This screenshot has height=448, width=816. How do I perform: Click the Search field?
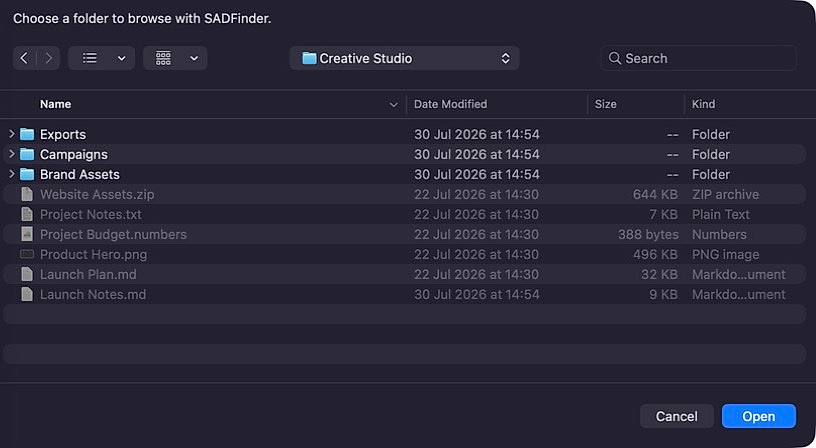(698, 58)
